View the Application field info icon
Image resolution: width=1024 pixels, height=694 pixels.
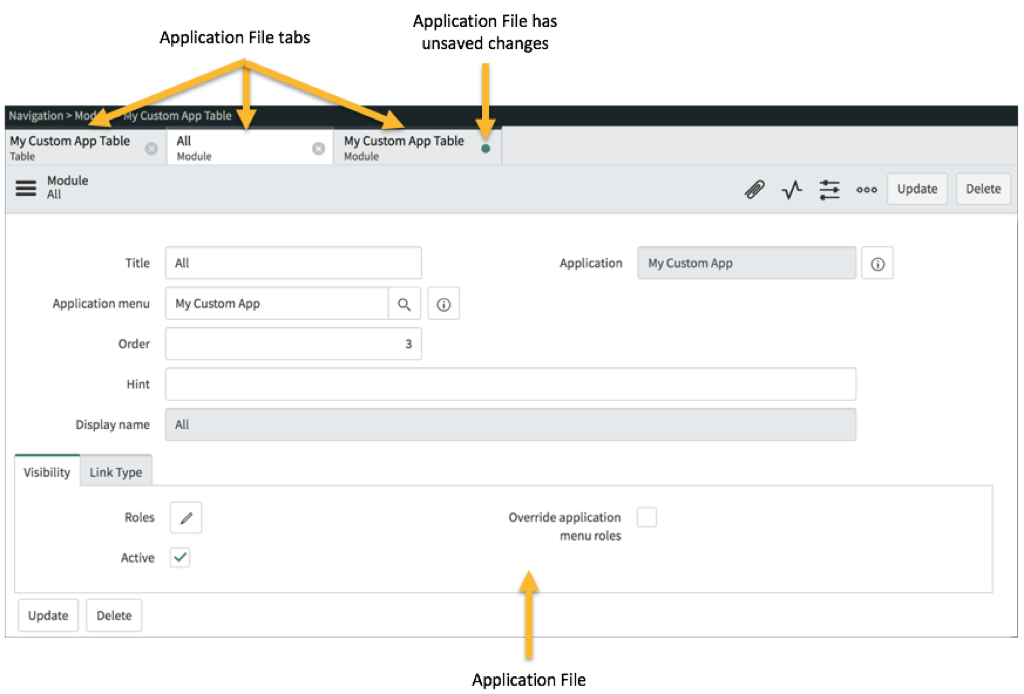tap(877, 263)
